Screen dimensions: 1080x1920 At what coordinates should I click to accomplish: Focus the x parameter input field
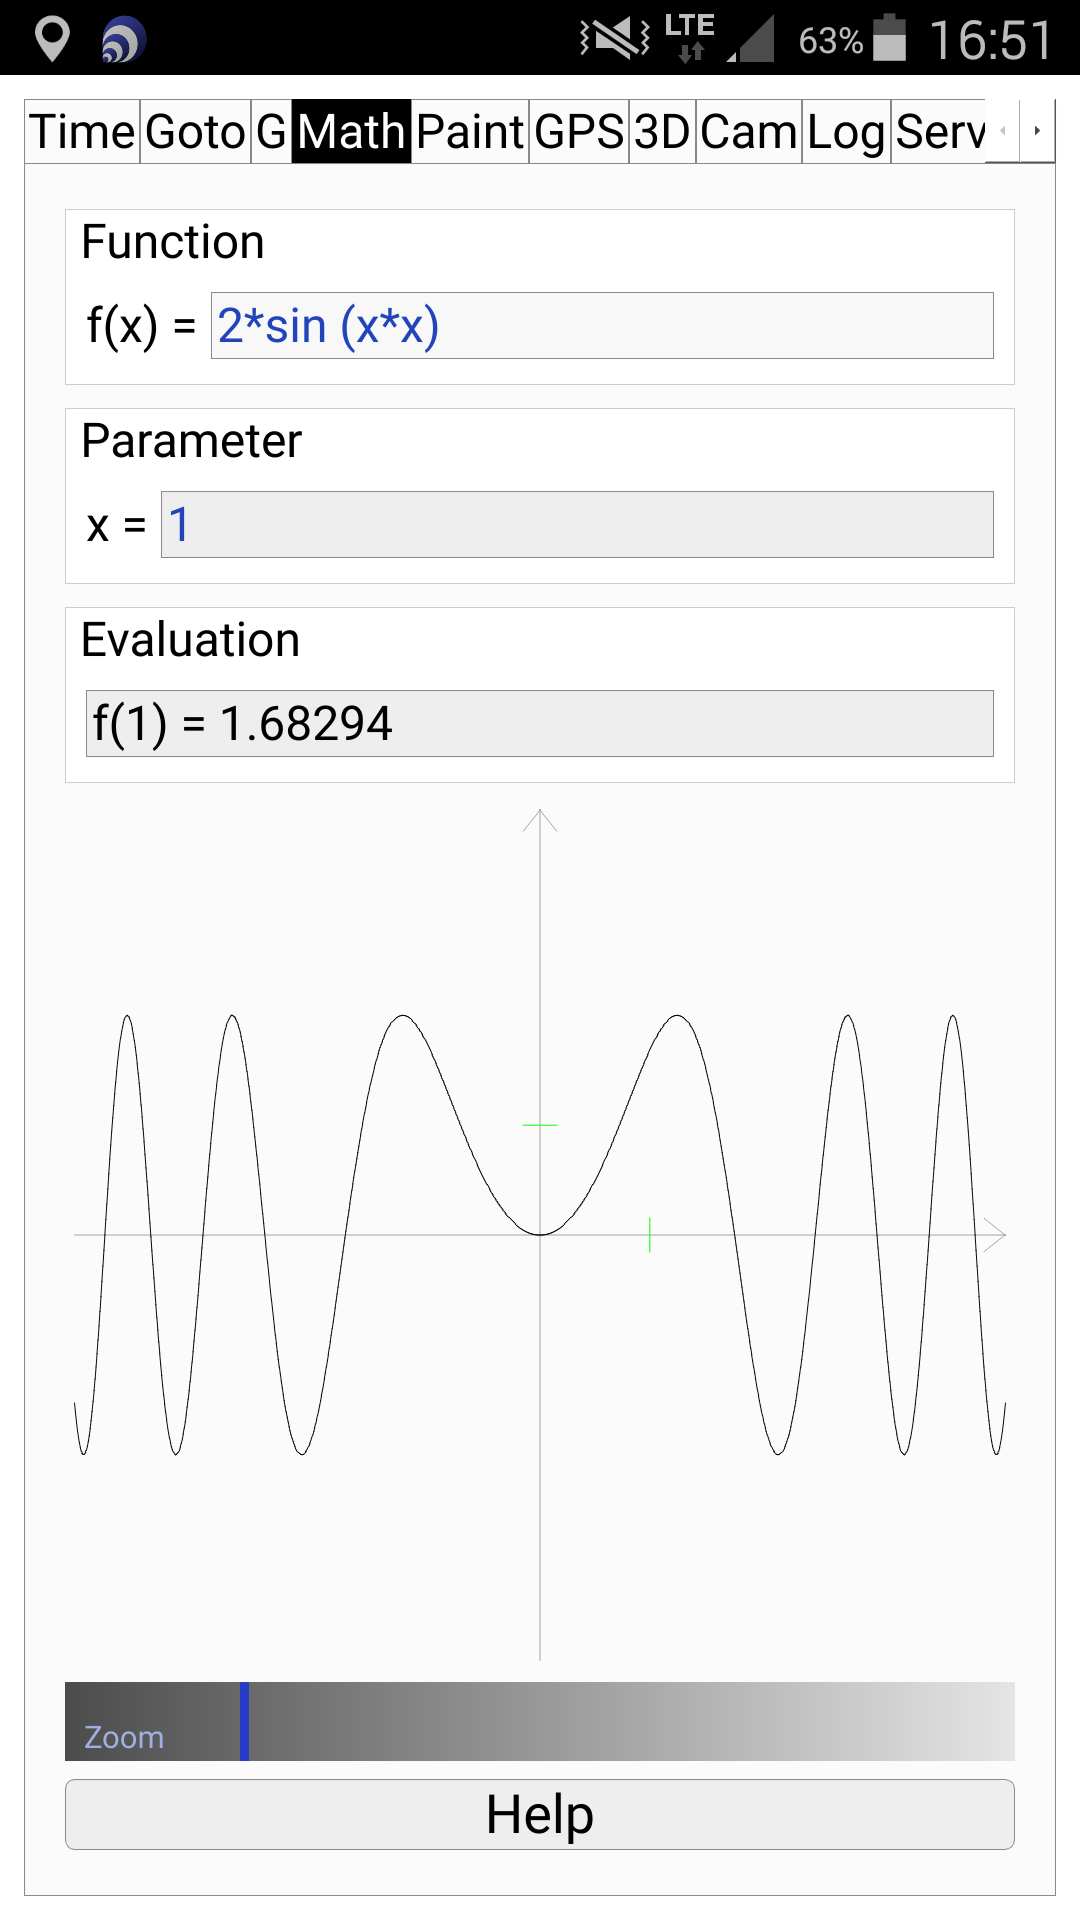click(577, 524)
